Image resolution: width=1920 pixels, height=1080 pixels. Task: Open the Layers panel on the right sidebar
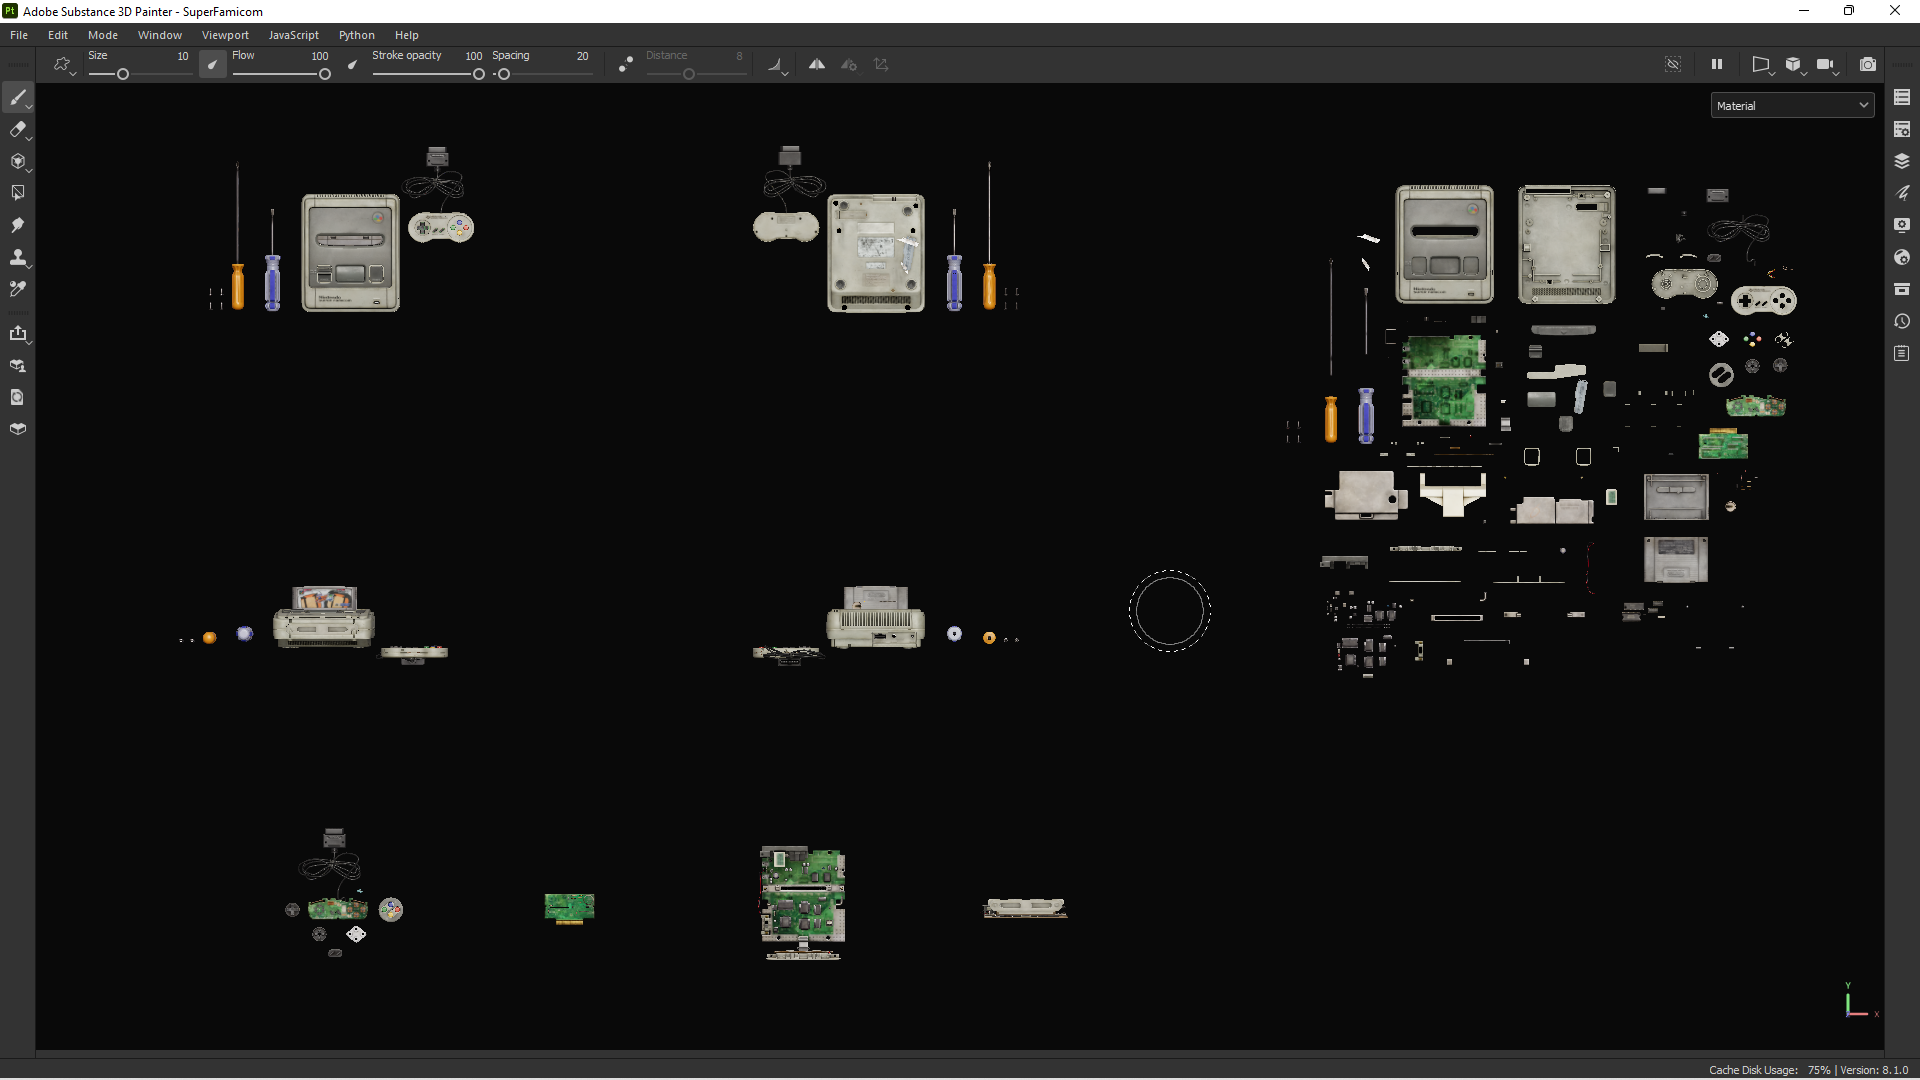click(1903, 161)
